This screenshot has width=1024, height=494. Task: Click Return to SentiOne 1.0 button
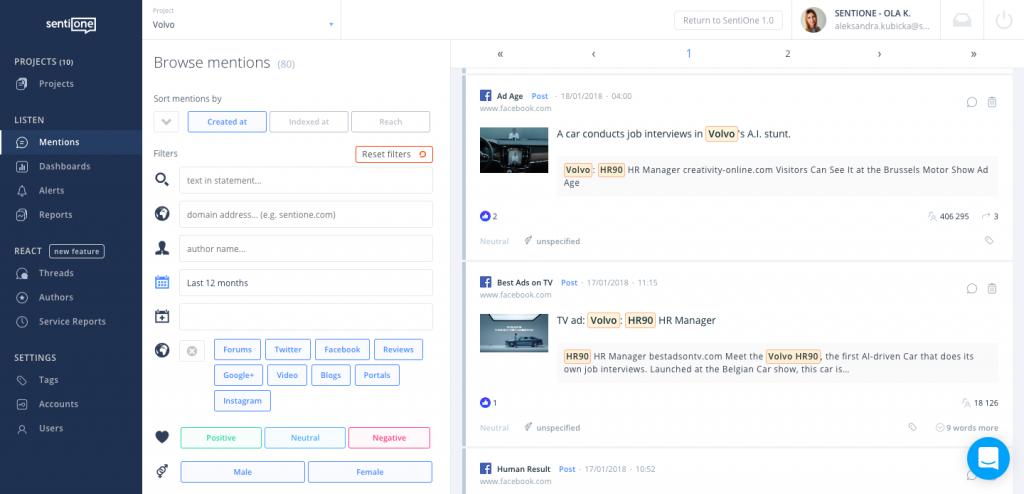click(728, 20)
